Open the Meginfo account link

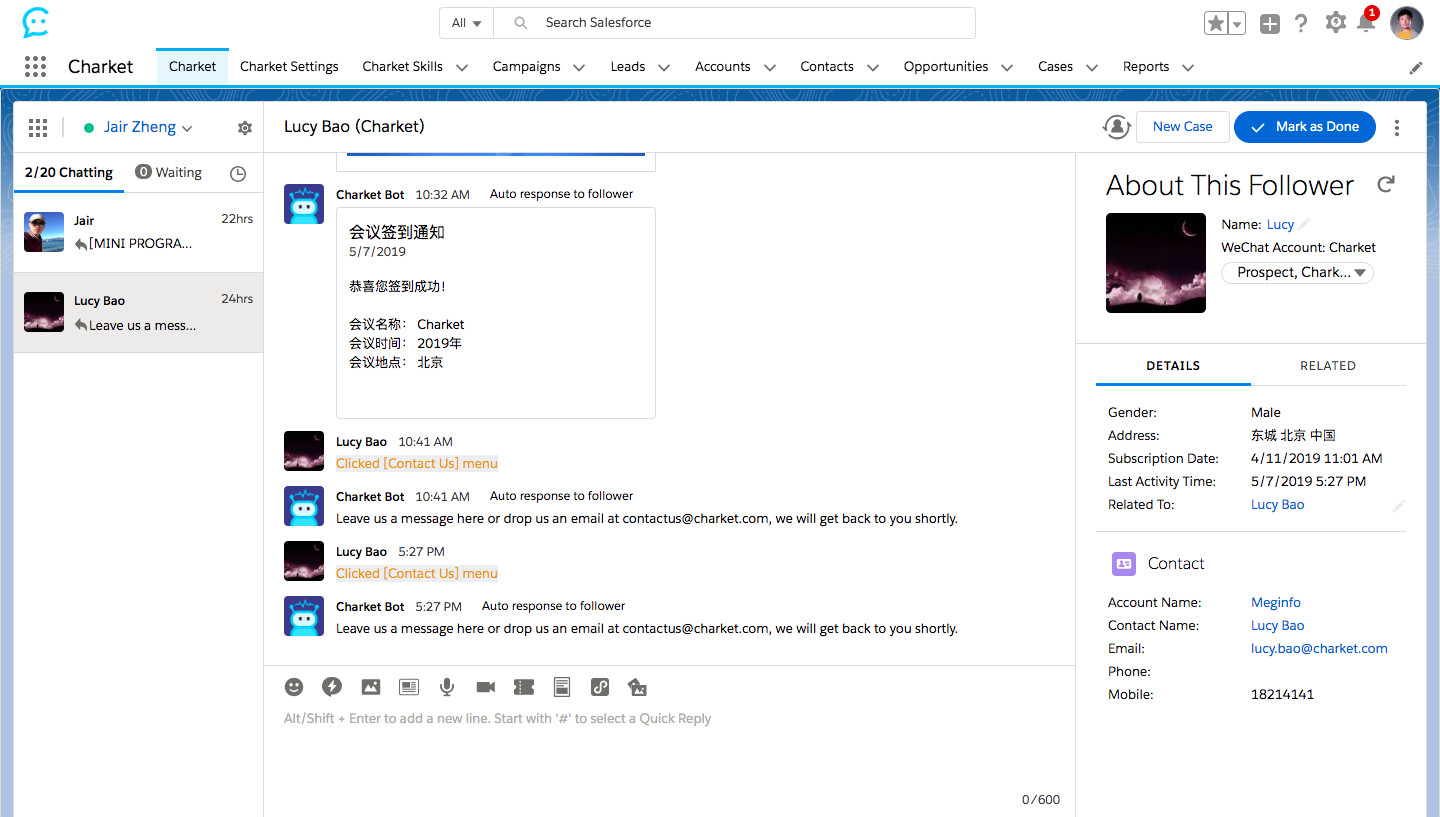[1276, 602]
